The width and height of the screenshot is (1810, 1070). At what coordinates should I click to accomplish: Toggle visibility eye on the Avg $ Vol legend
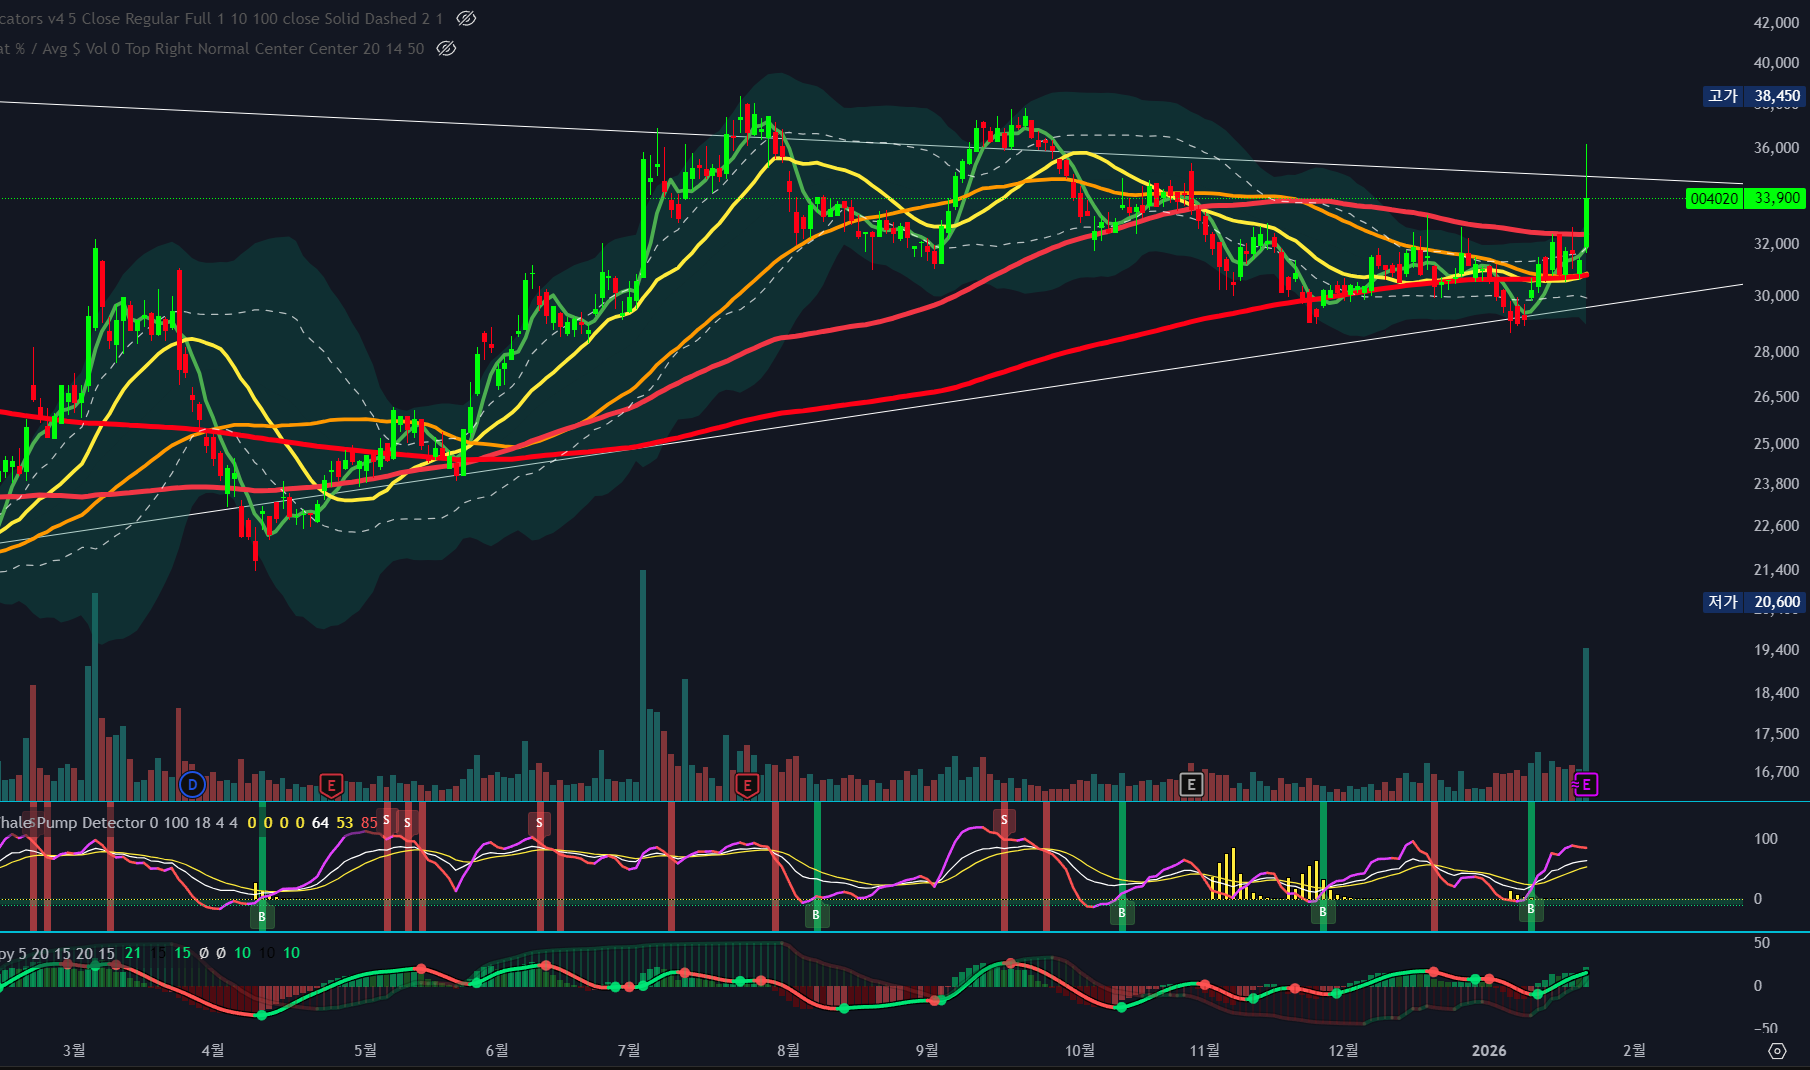pos(447,48)
